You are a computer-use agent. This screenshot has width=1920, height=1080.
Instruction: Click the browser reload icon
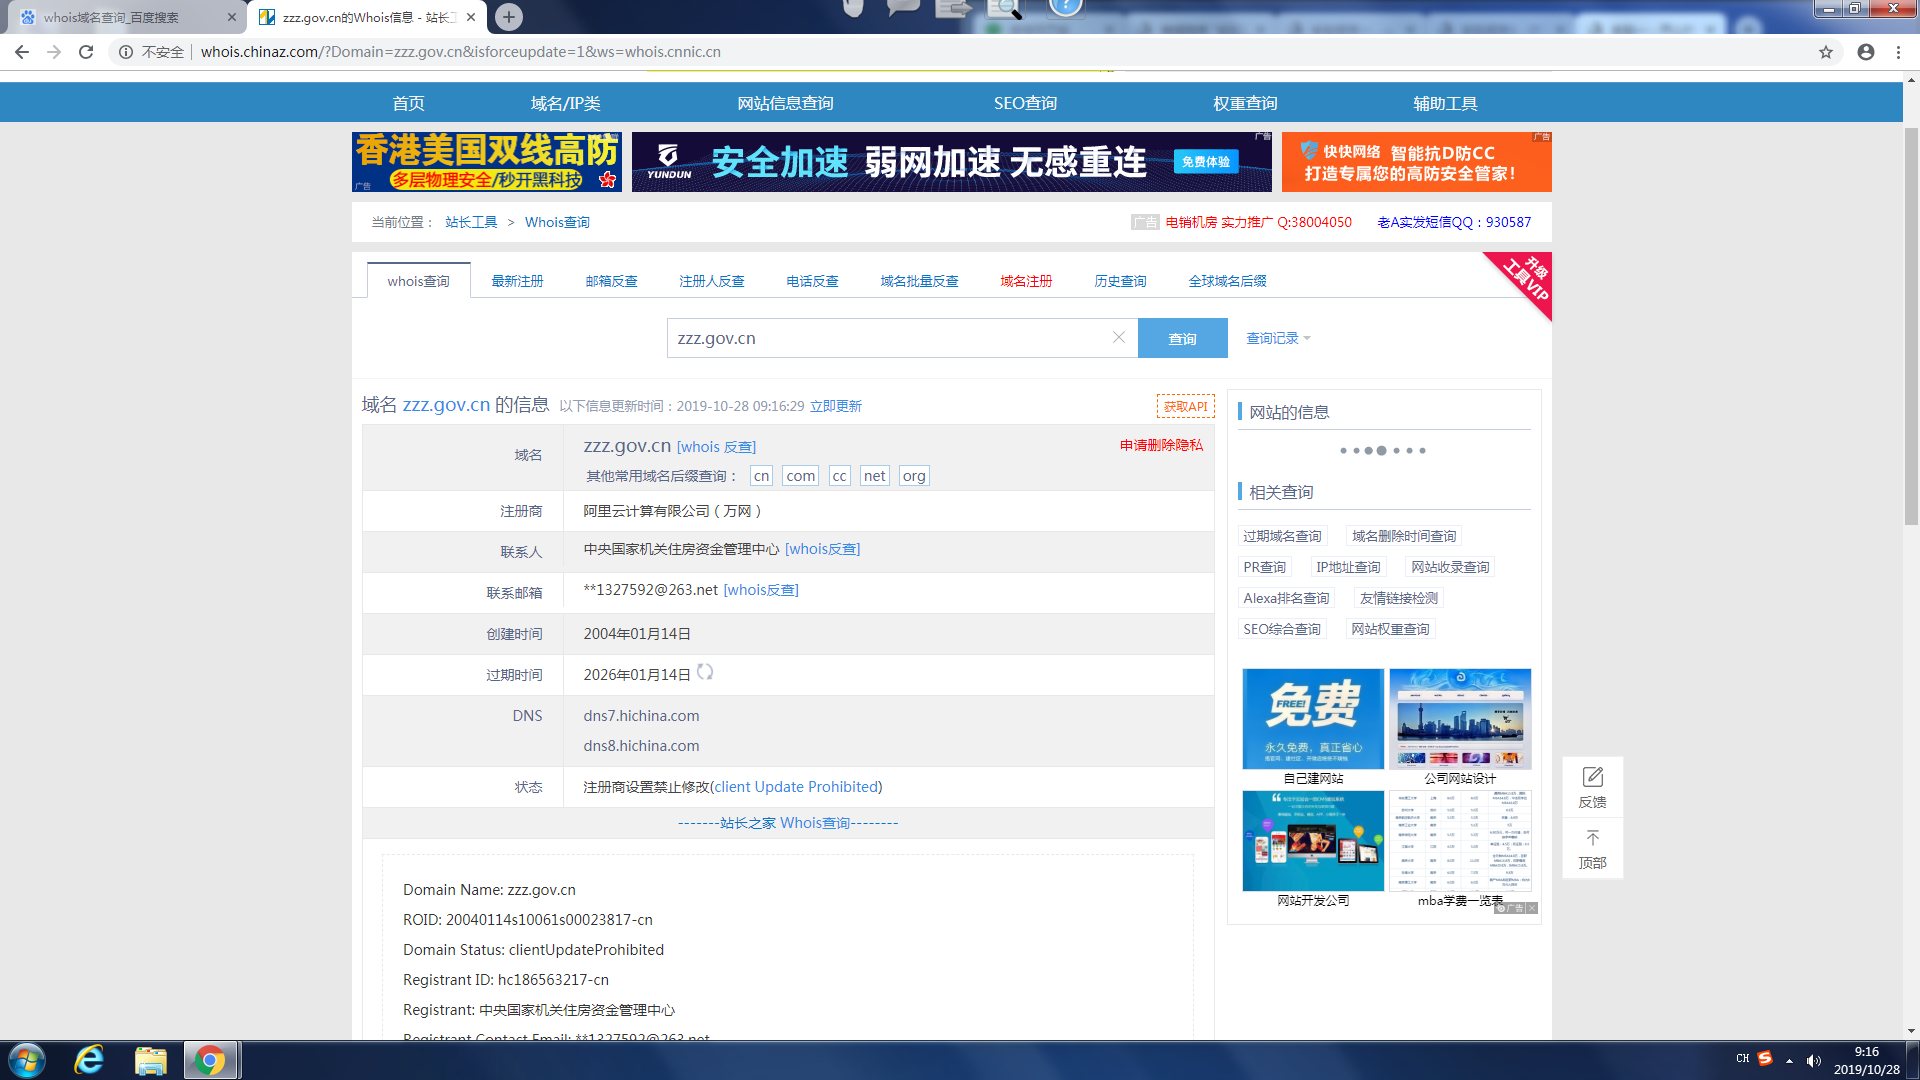point(86,52)
